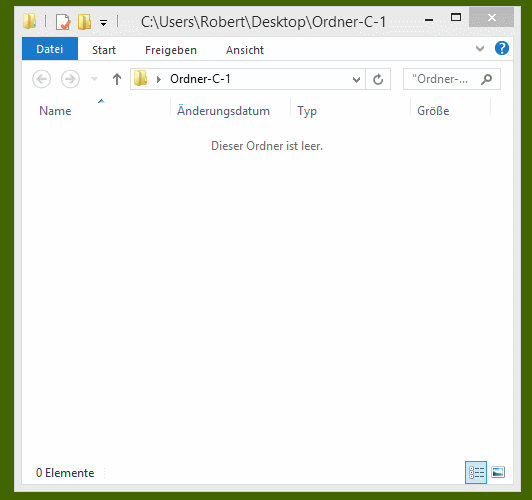Open Help with the blue question mark
Viewport: 532px width, 500px height.
pos(502,48)
